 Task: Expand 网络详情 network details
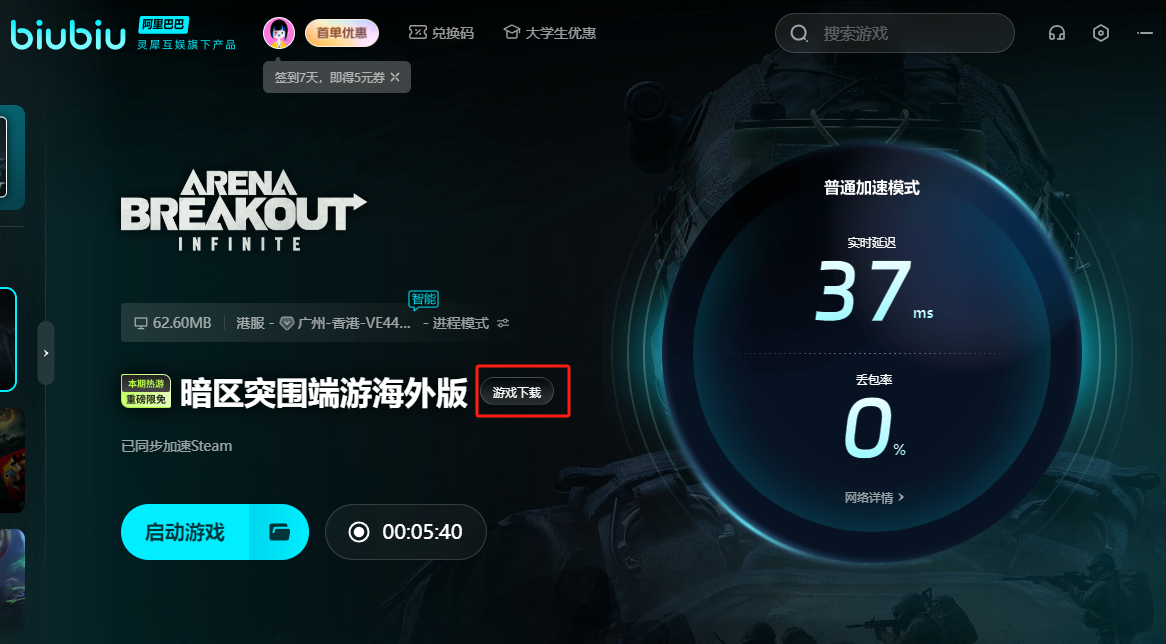(x=874, y=498)
